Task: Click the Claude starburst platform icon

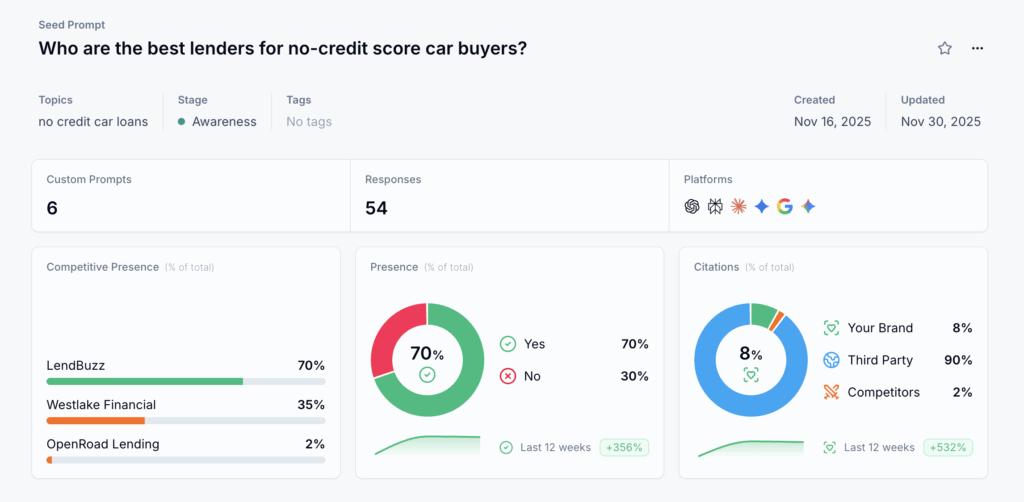Action: click(x=738, y=206)
